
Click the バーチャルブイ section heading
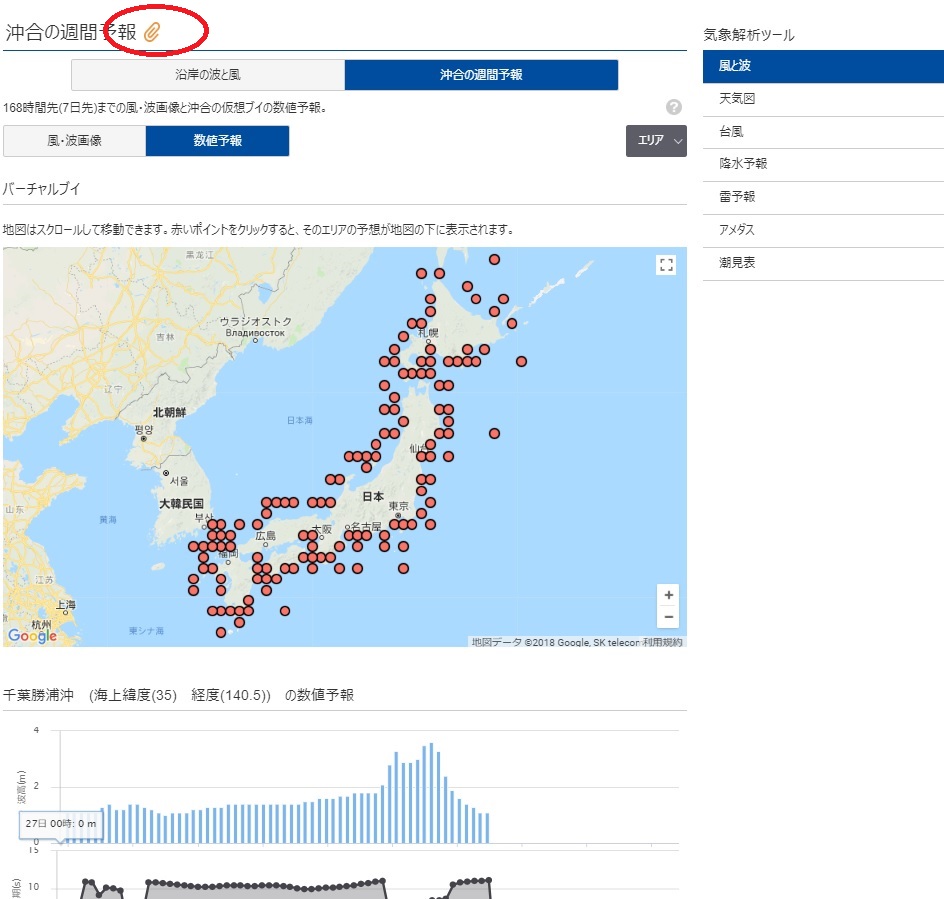pos(42,189)
